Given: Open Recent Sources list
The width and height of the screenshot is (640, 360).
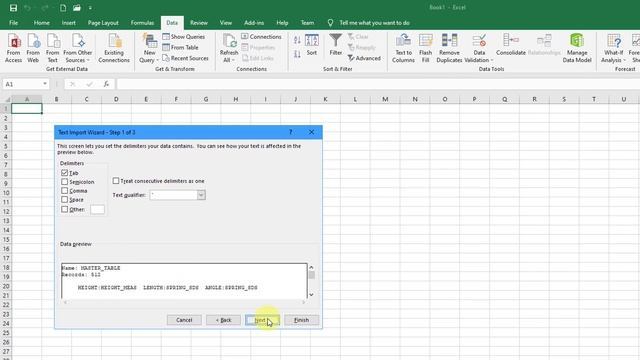Looking at the screenshot, I should (x=185, y=58).
